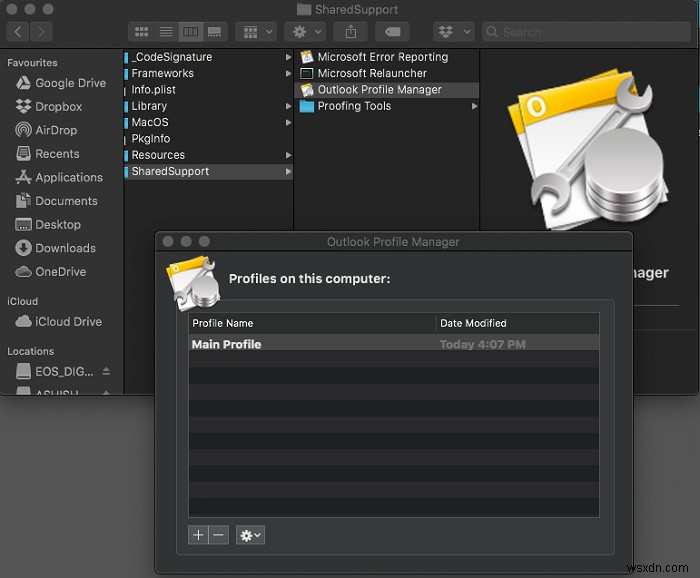Open Downloads in the Finder sidebar
700x578 pixels.
point(65,248)
